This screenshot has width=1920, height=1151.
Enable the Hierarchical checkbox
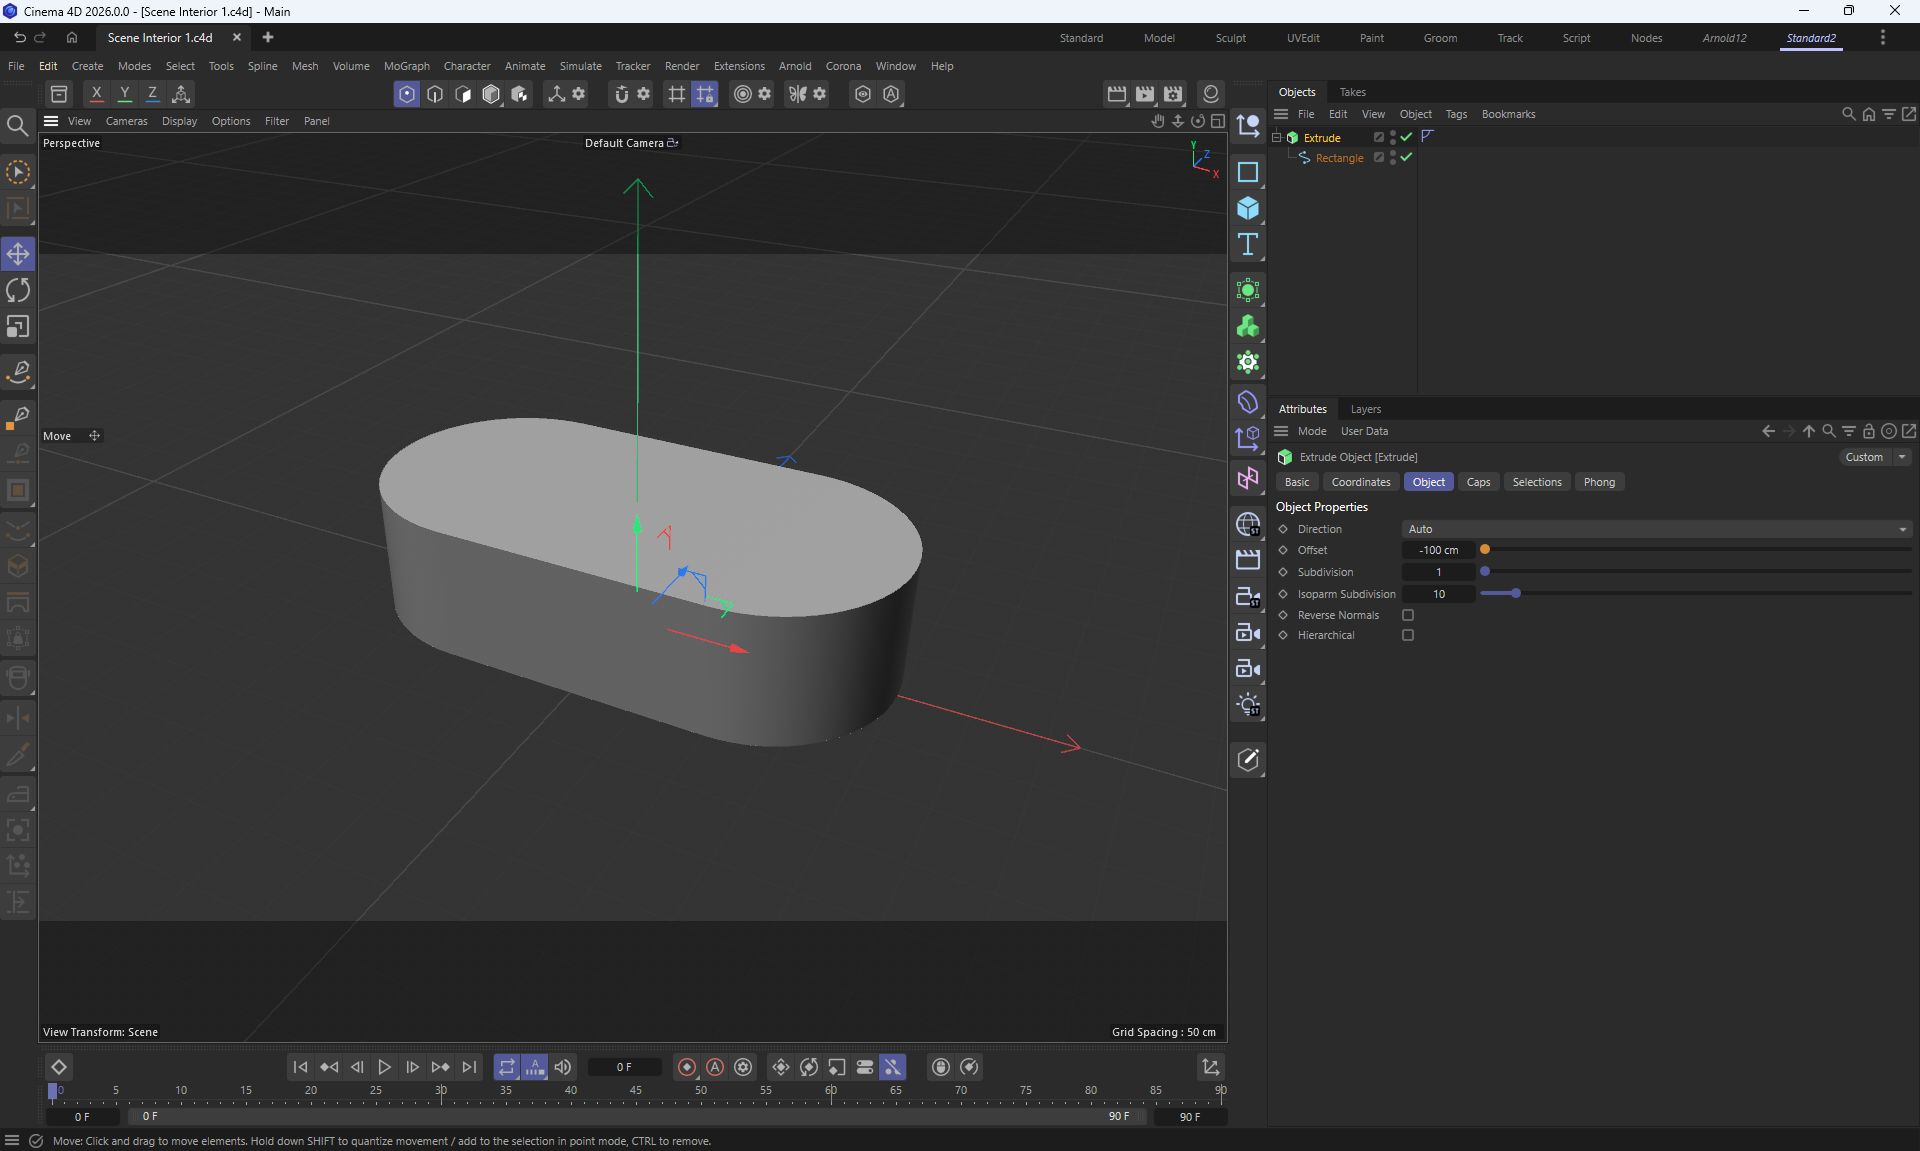pos(1408,635)
